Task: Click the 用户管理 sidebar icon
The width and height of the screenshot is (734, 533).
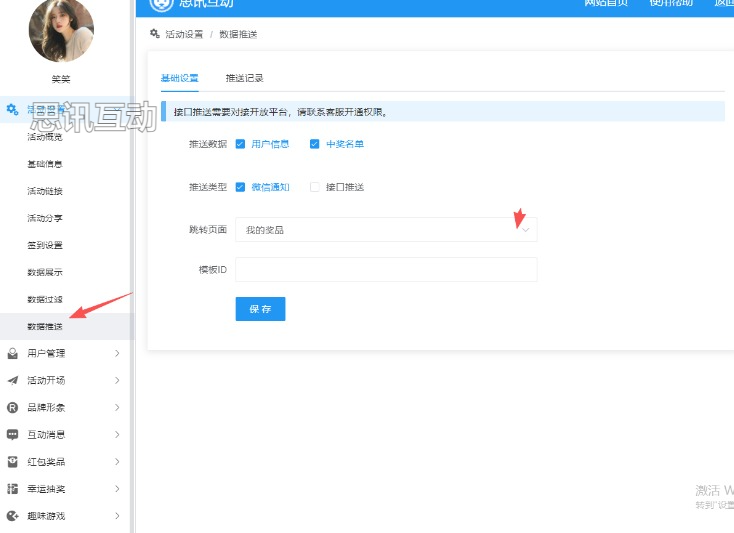Action: (x=12, y=353)
